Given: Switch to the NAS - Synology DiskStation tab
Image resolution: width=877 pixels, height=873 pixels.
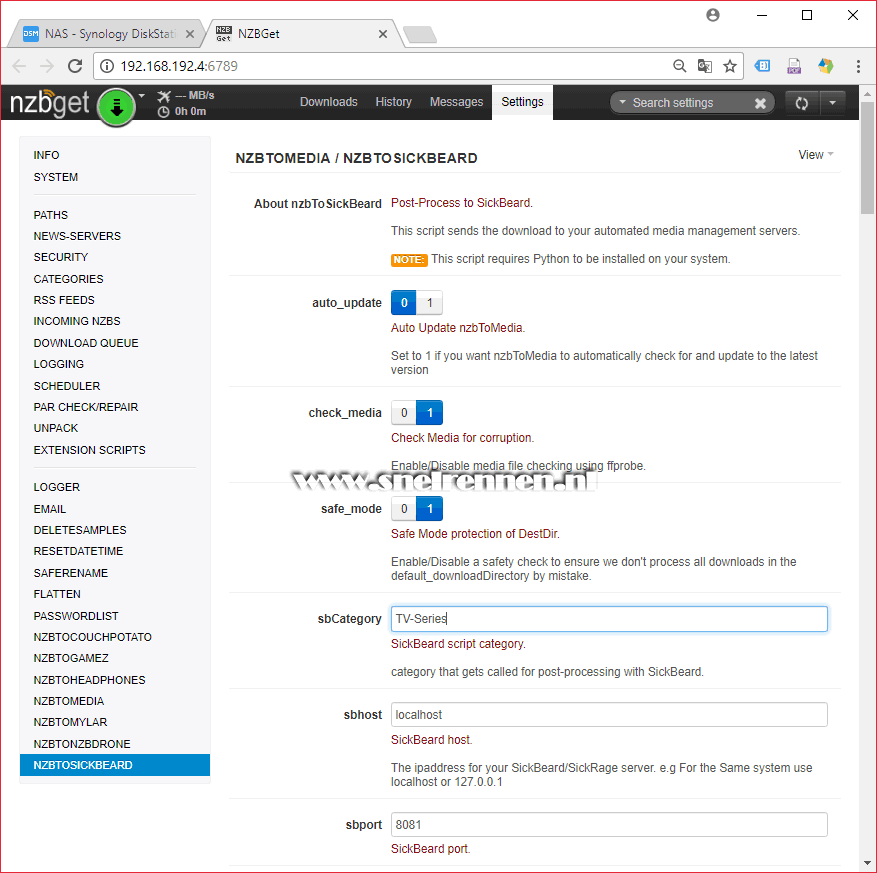Looking at the screenshot, I should 107,34.
